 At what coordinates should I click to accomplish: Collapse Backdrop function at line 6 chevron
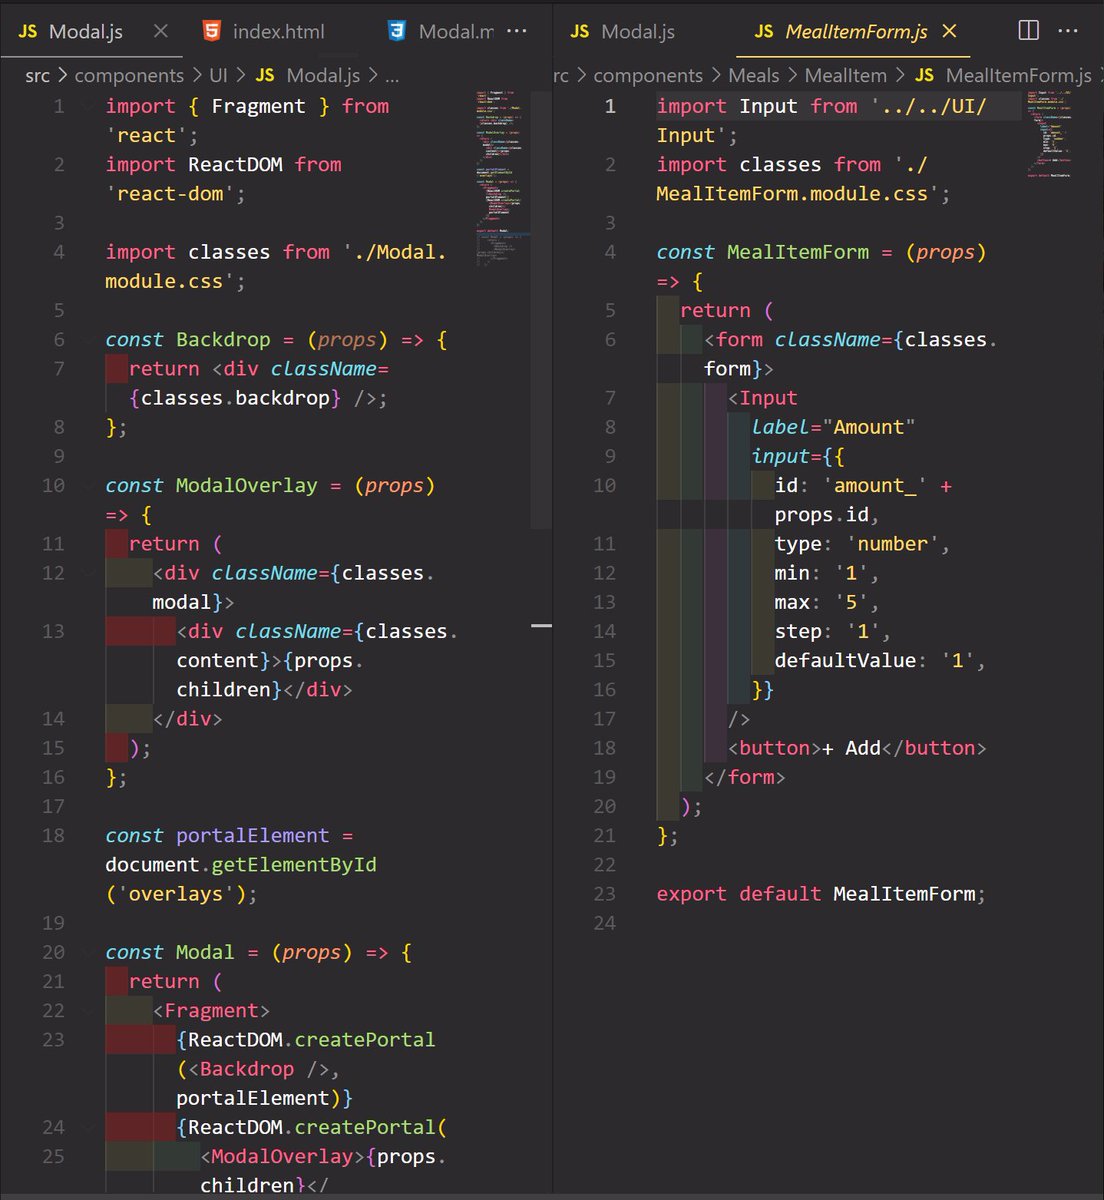(x=88, y=340)
